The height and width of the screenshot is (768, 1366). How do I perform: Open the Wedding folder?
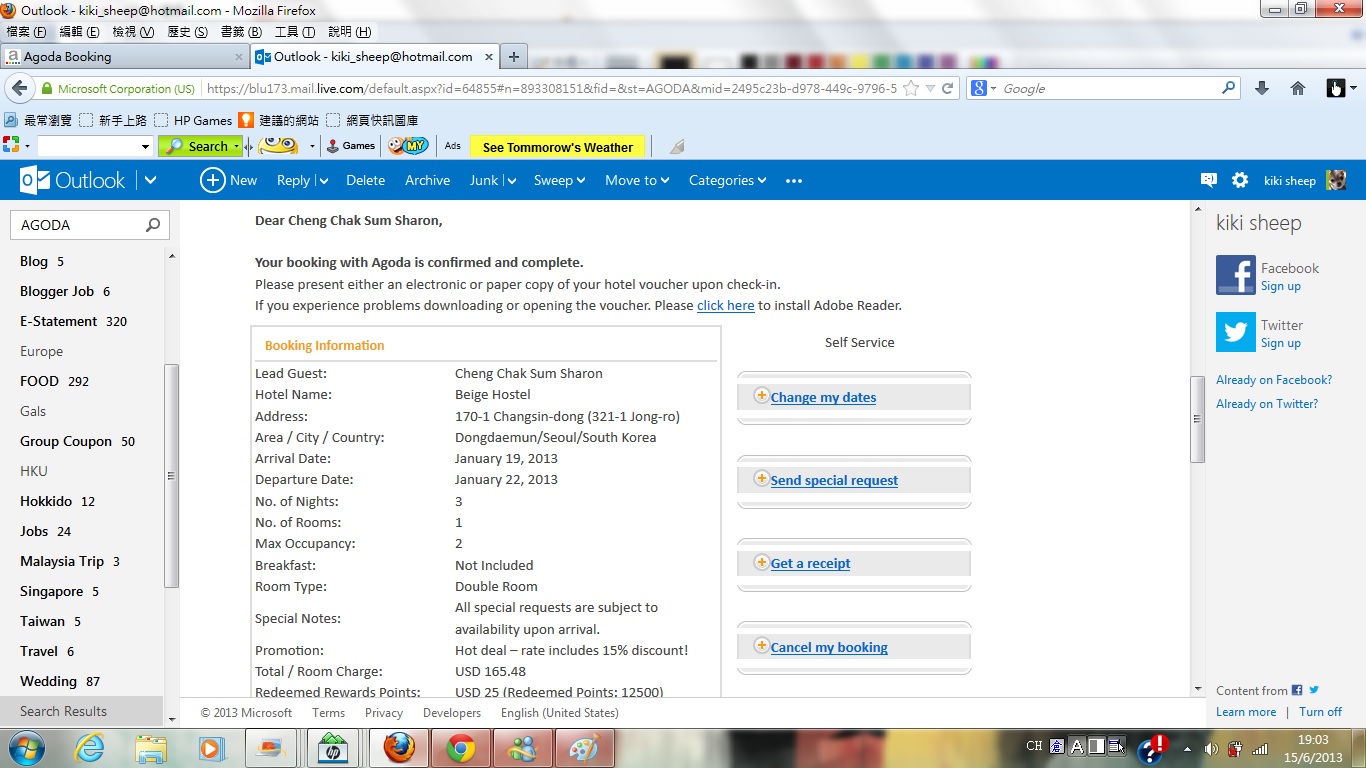(60, 681)
